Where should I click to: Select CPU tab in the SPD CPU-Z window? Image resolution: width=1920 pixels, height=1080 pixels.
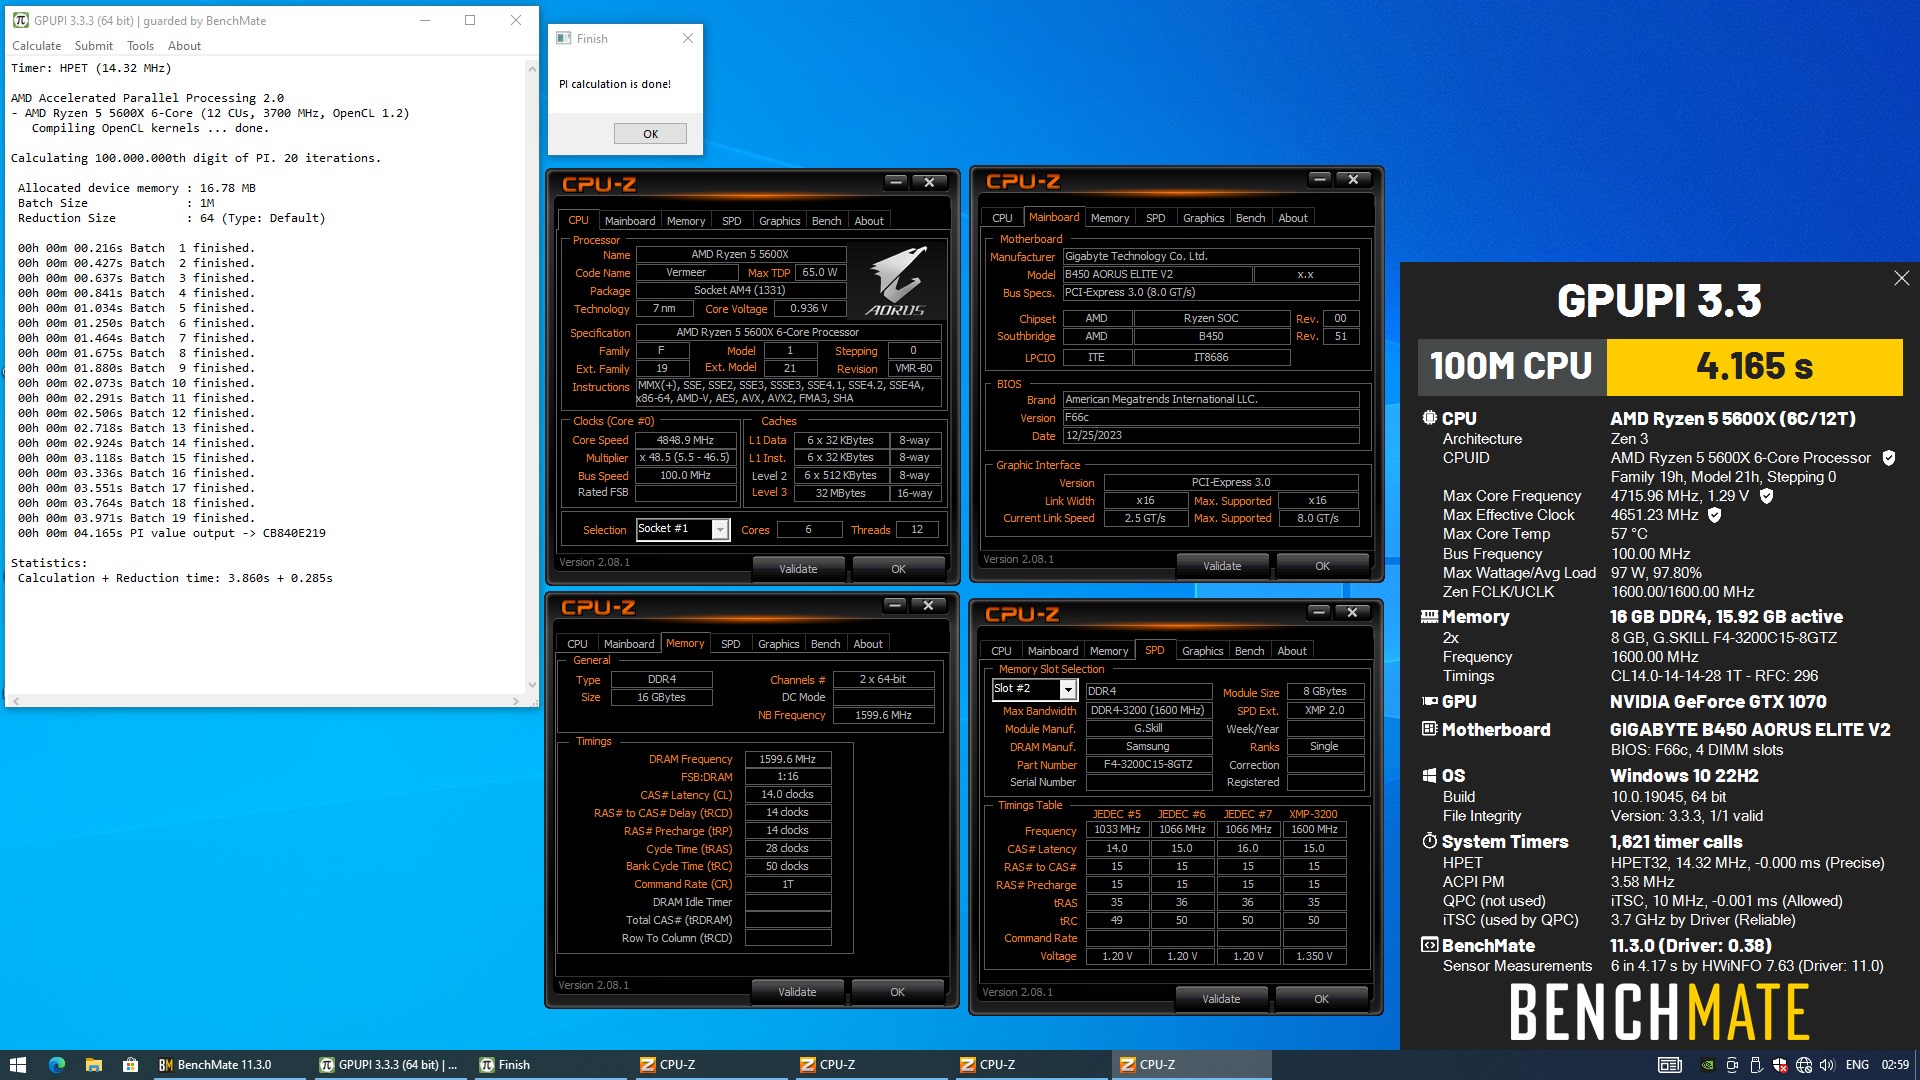(x=1001, y=651)
